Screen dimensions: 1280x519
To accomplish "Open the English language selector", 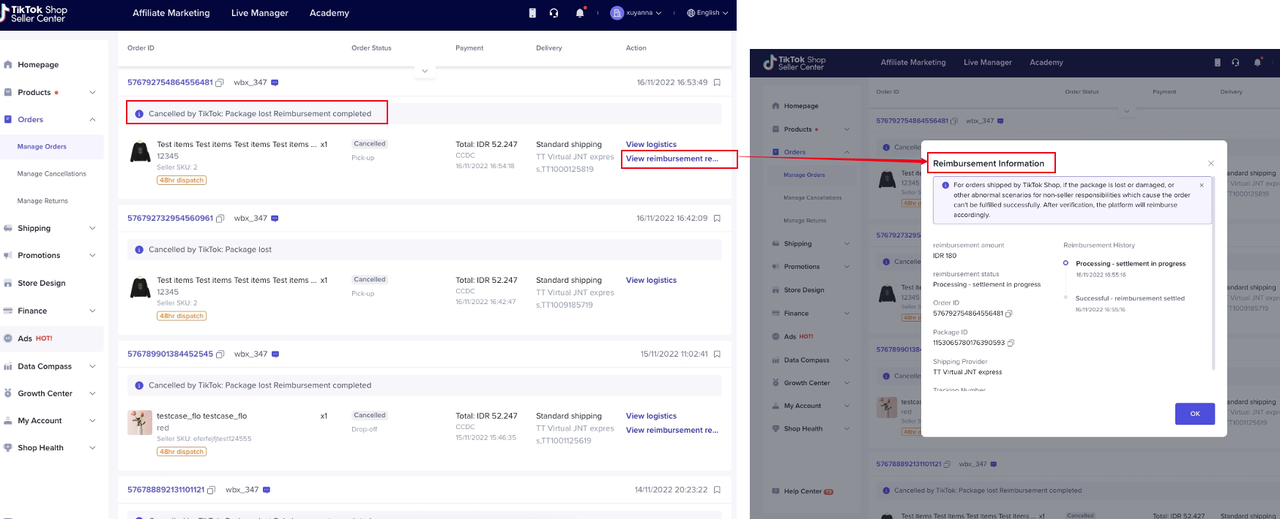I will click(708, 13).
